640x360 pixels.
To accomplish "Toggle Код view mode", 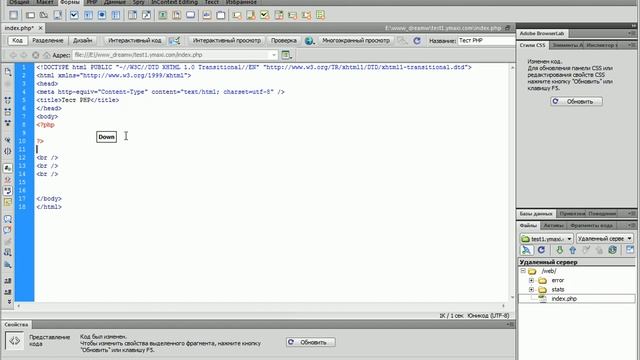I will coord(17,40).
